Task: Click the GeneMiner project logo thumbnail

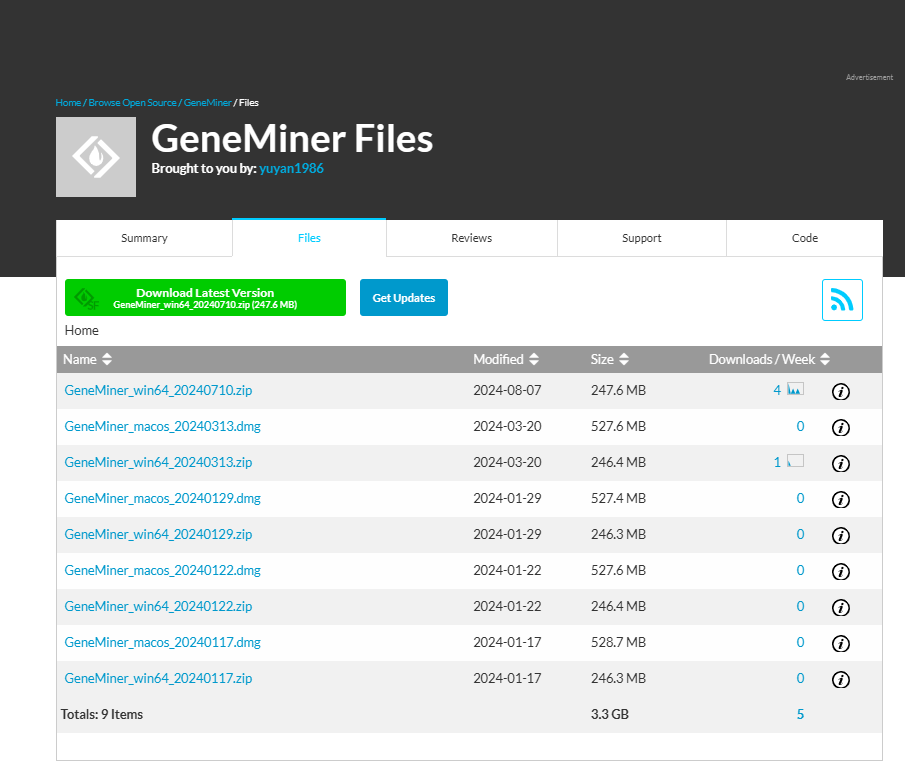Action: point(96,157)
